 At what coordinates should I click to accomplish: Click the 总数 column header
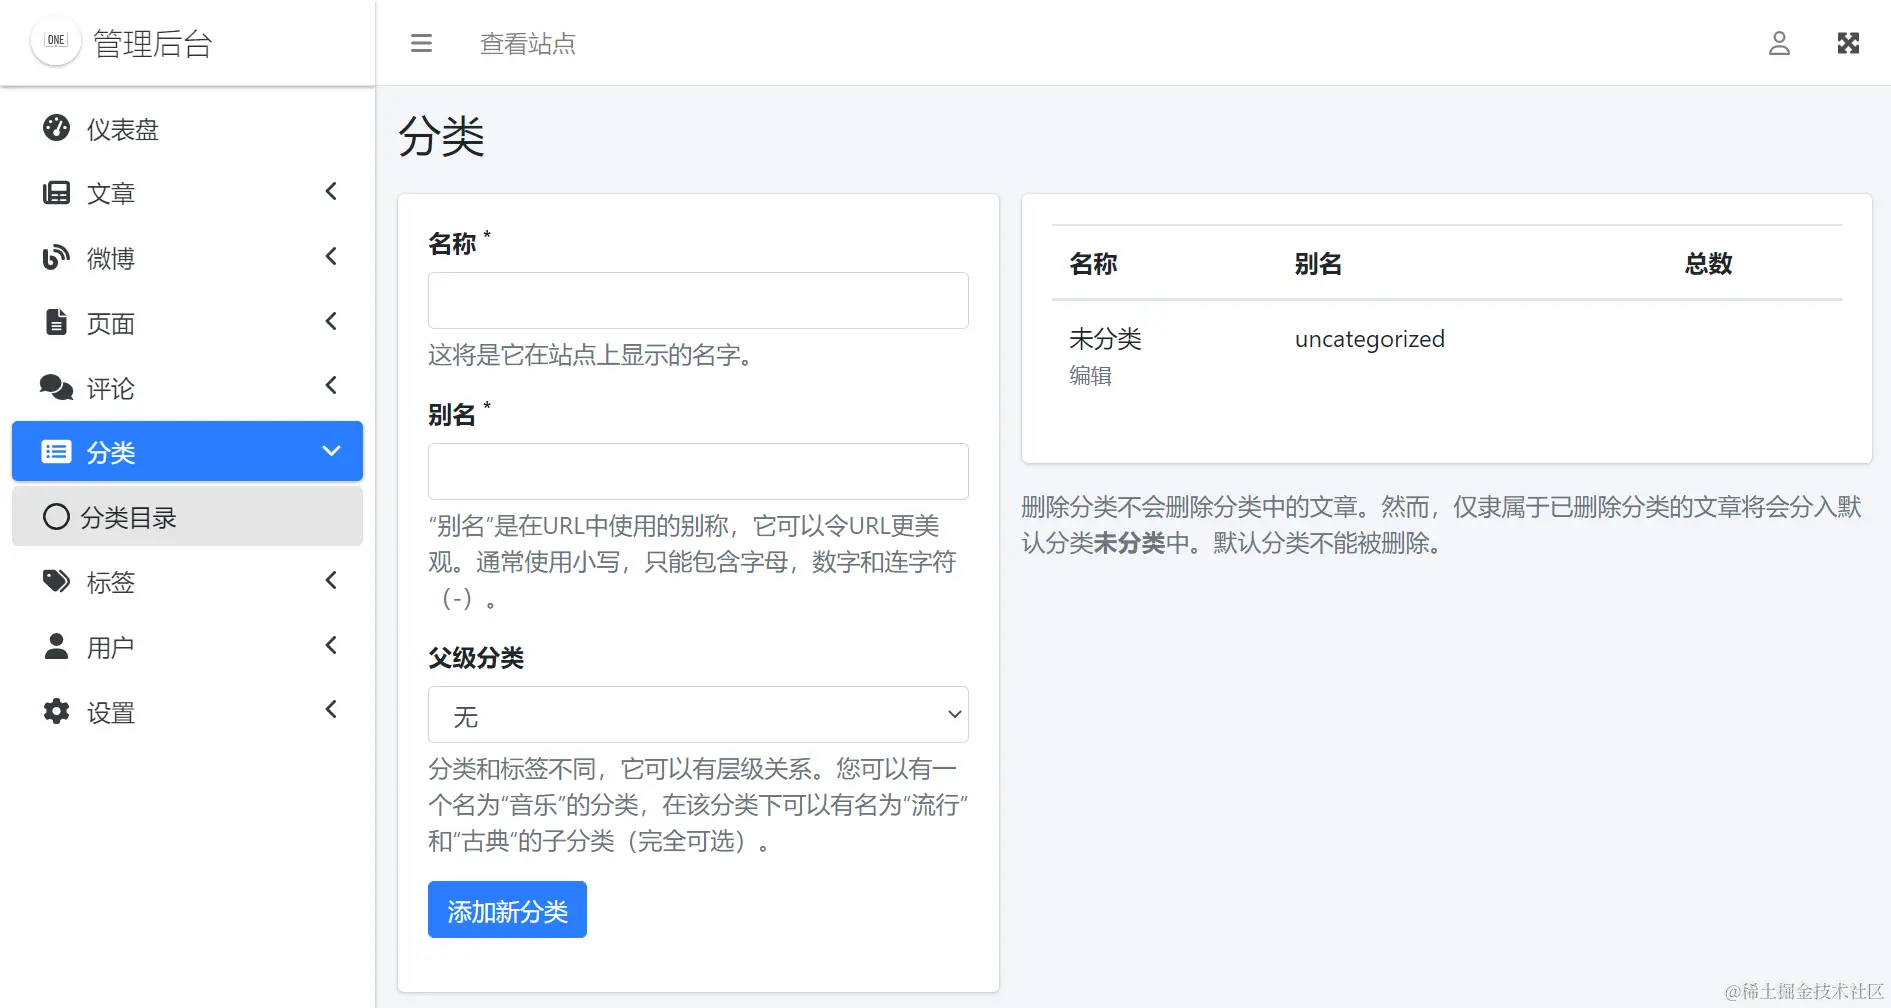[1708, 263]
